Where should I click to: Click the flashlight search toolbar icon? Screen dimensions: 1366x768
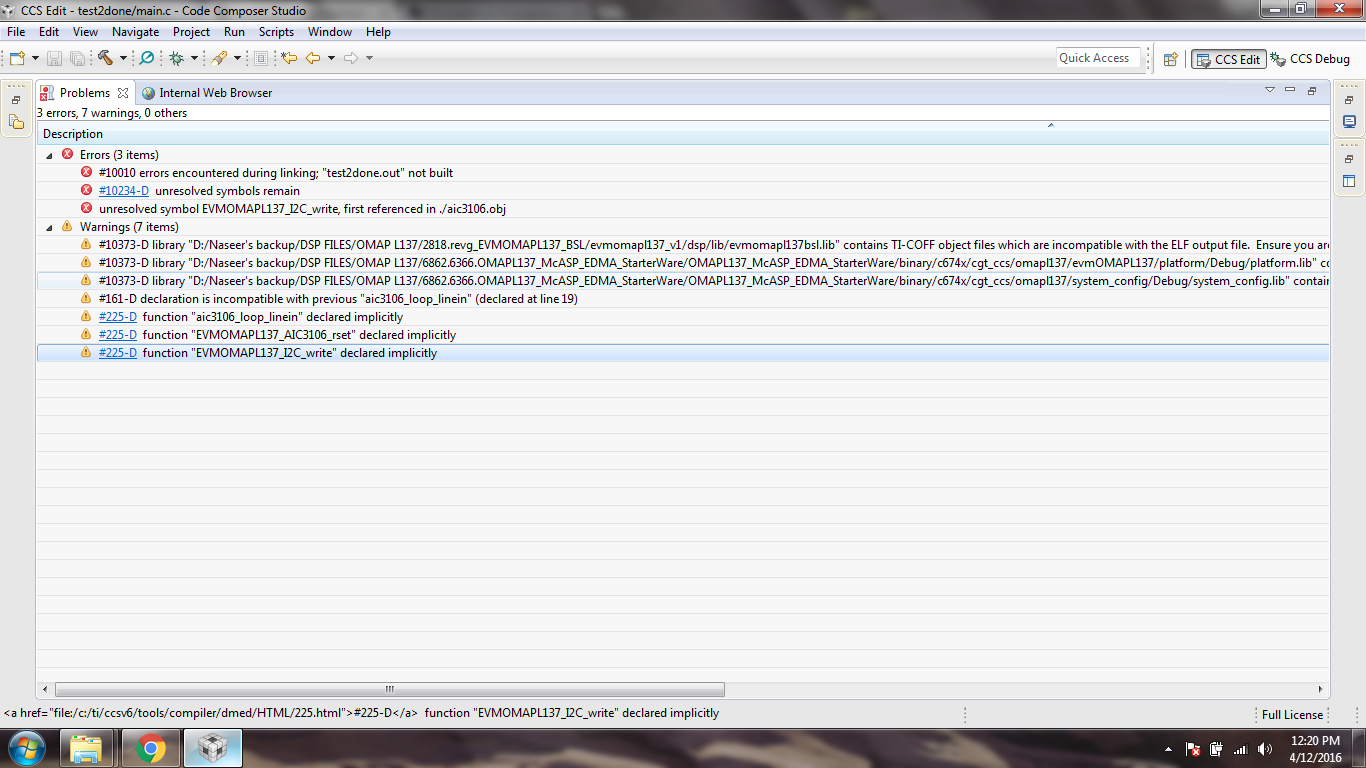[219, 58]
